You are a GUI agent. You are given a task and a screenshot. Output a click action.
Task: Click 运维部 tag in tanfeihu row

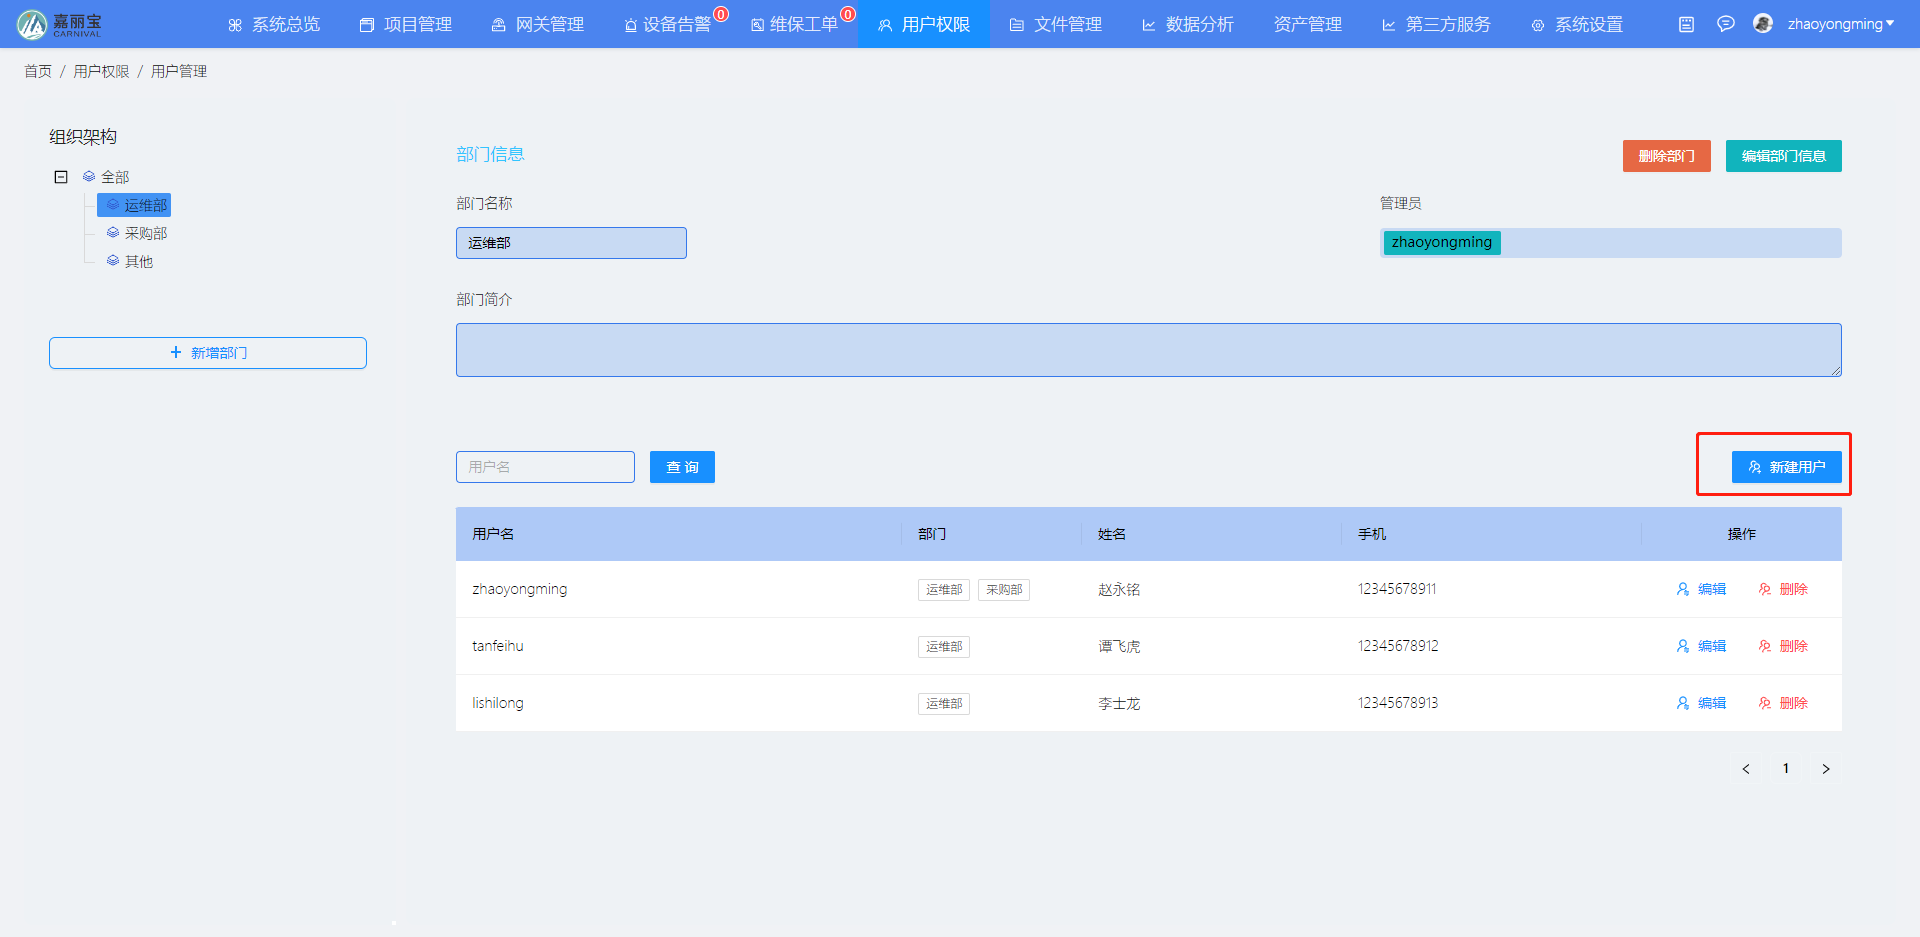(944, 647)
